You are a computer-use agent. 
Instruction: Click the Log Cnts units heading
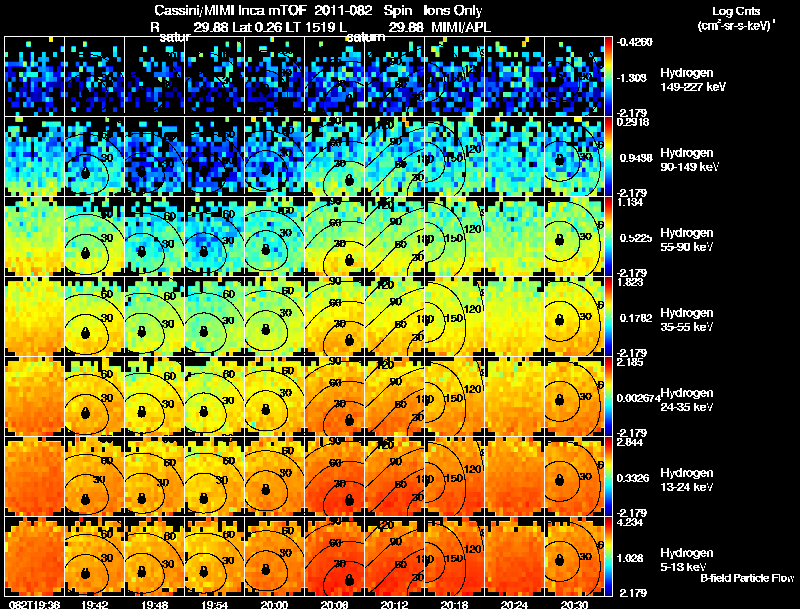click(x=736, y=18)
